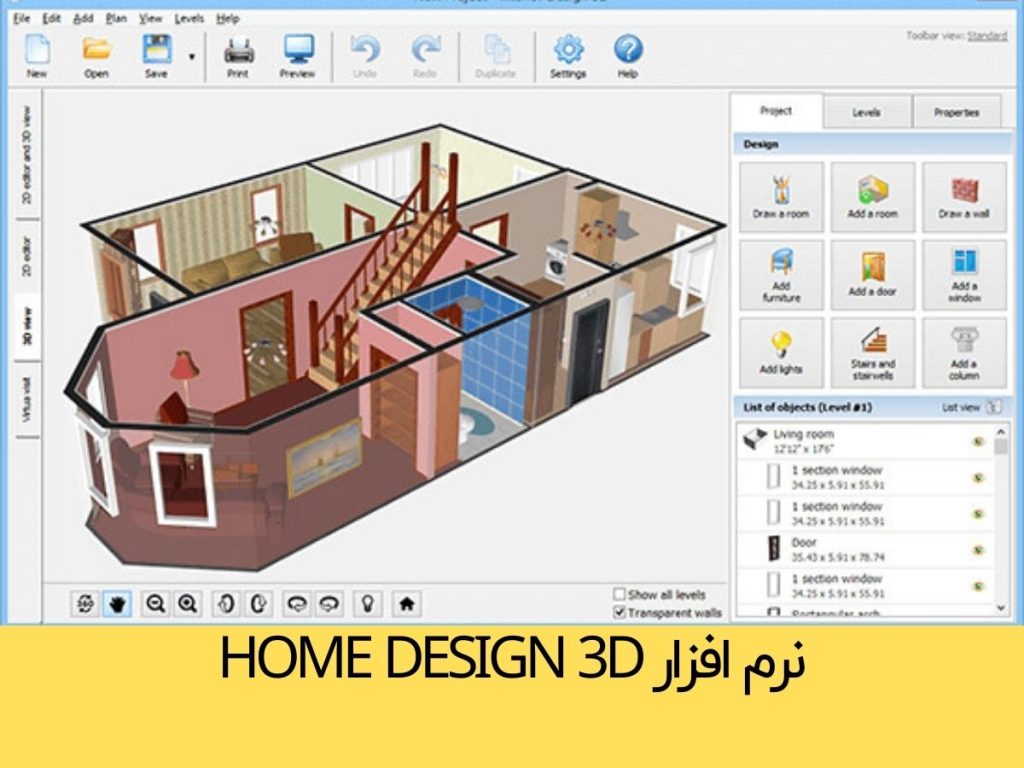Click Draw a room button
This screenshot has width=1024, height=768.
pos(781,197)
